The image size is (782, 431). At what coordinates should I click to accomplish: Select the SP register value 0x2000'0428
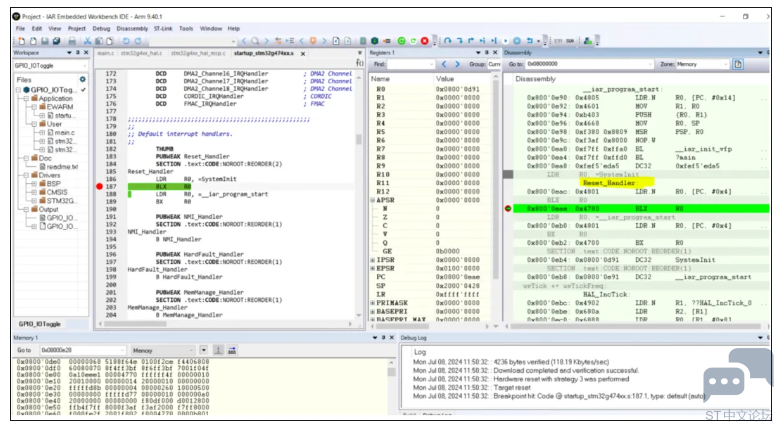457,286
